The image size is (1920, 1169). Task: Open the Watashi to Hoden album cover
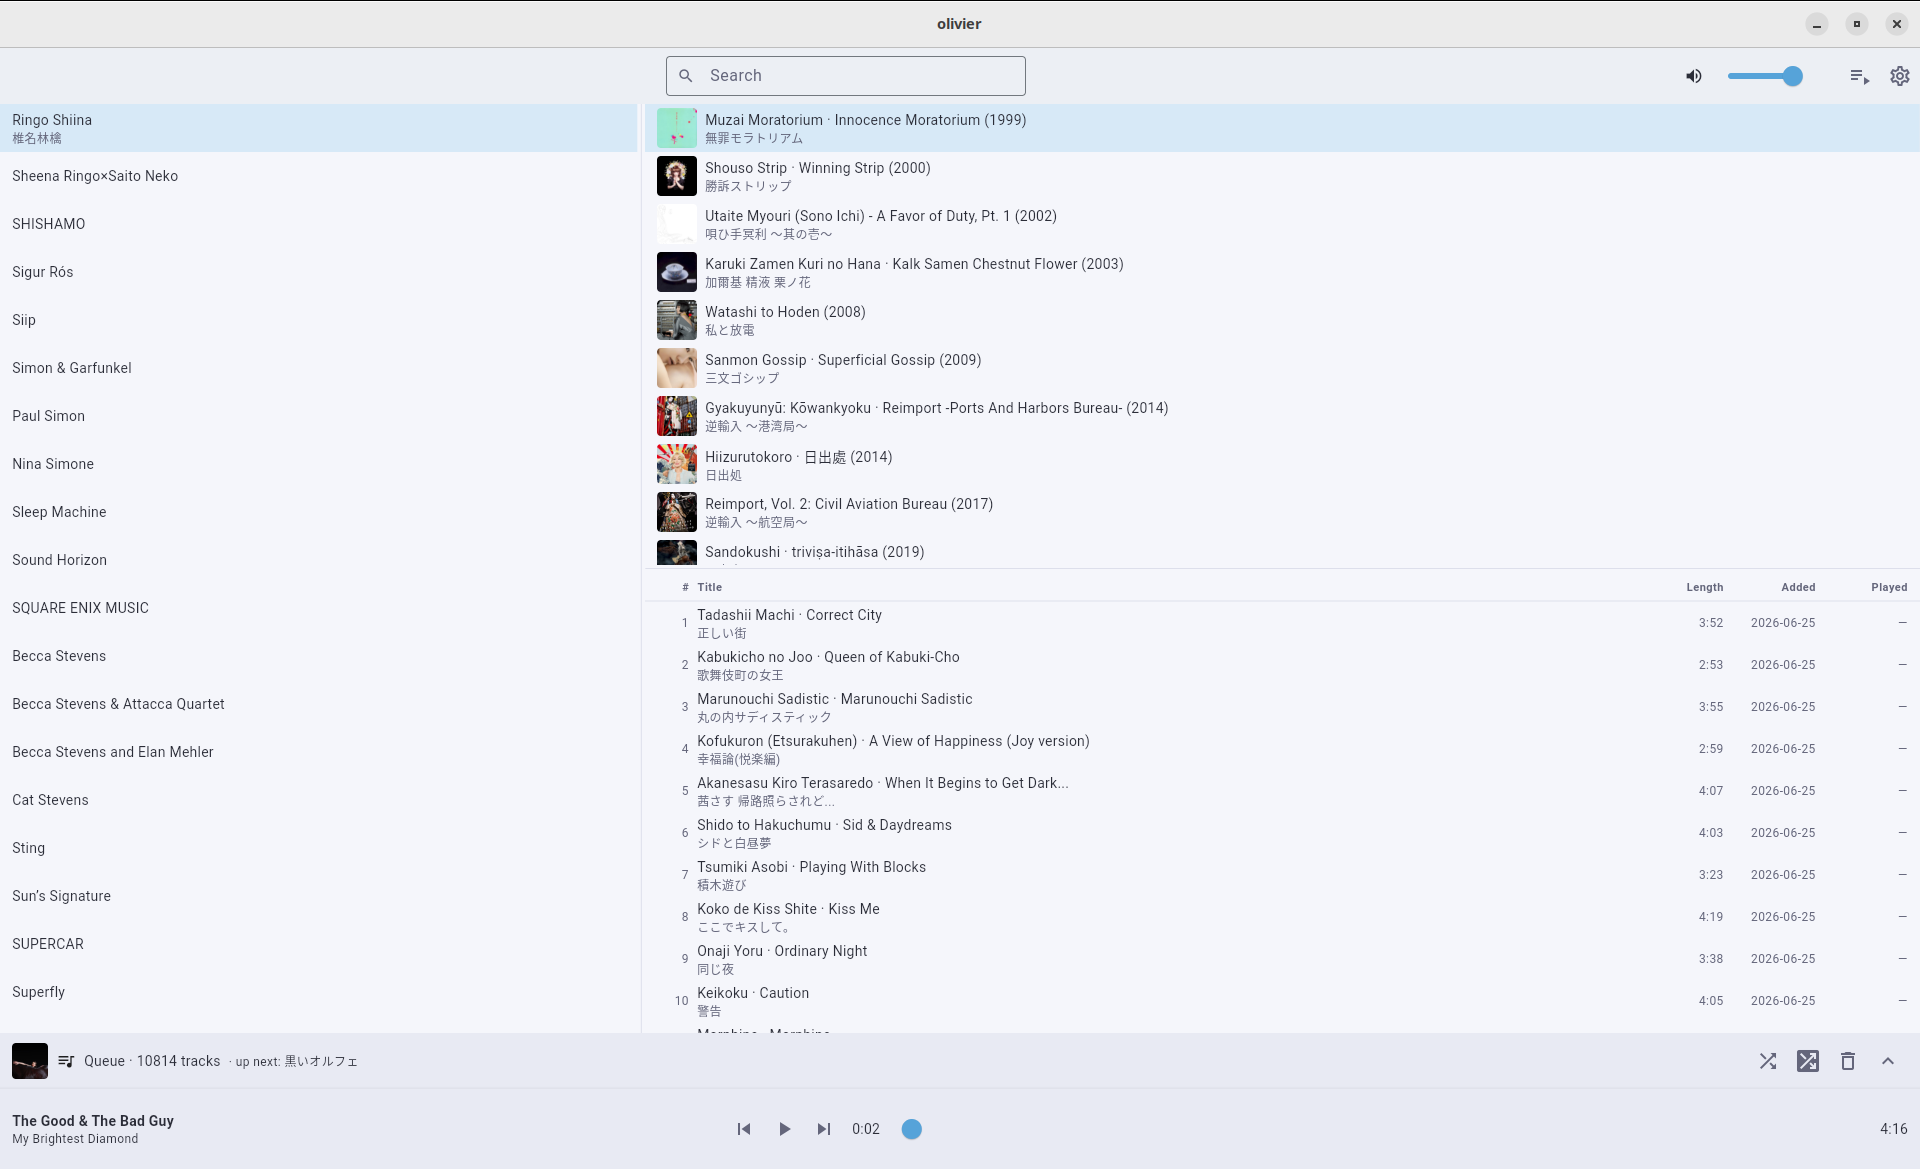[x=677, y=320]
